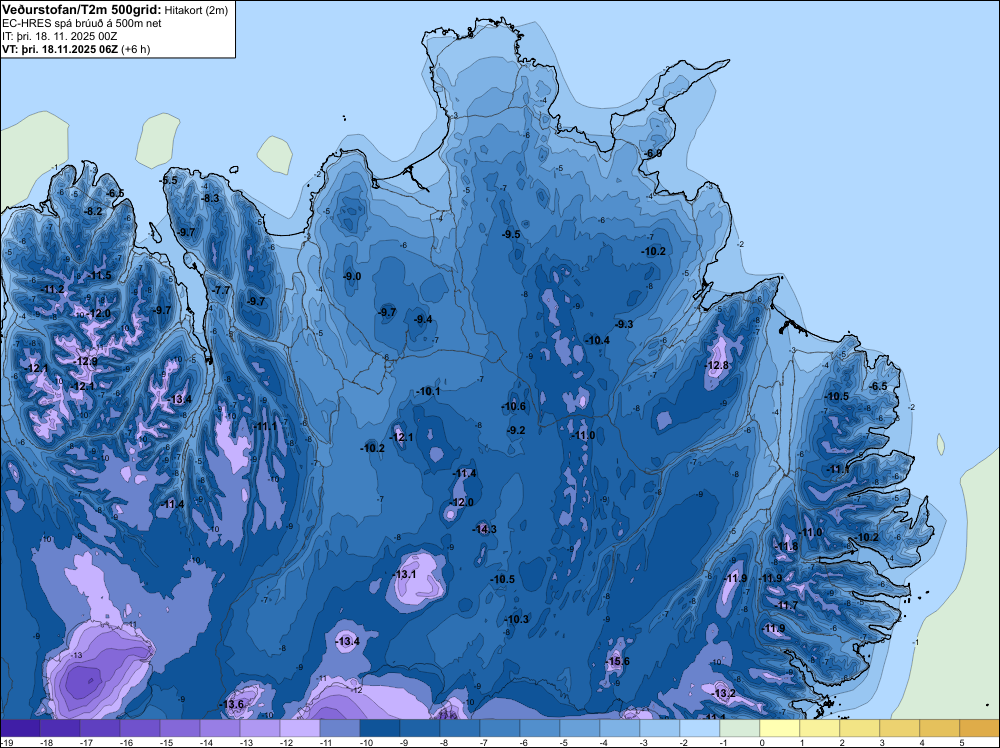Click the valid time 'VT: þri. 18.11.2025 06Z'
This screenshot has width=1000, height=748.
click(60, 49)
